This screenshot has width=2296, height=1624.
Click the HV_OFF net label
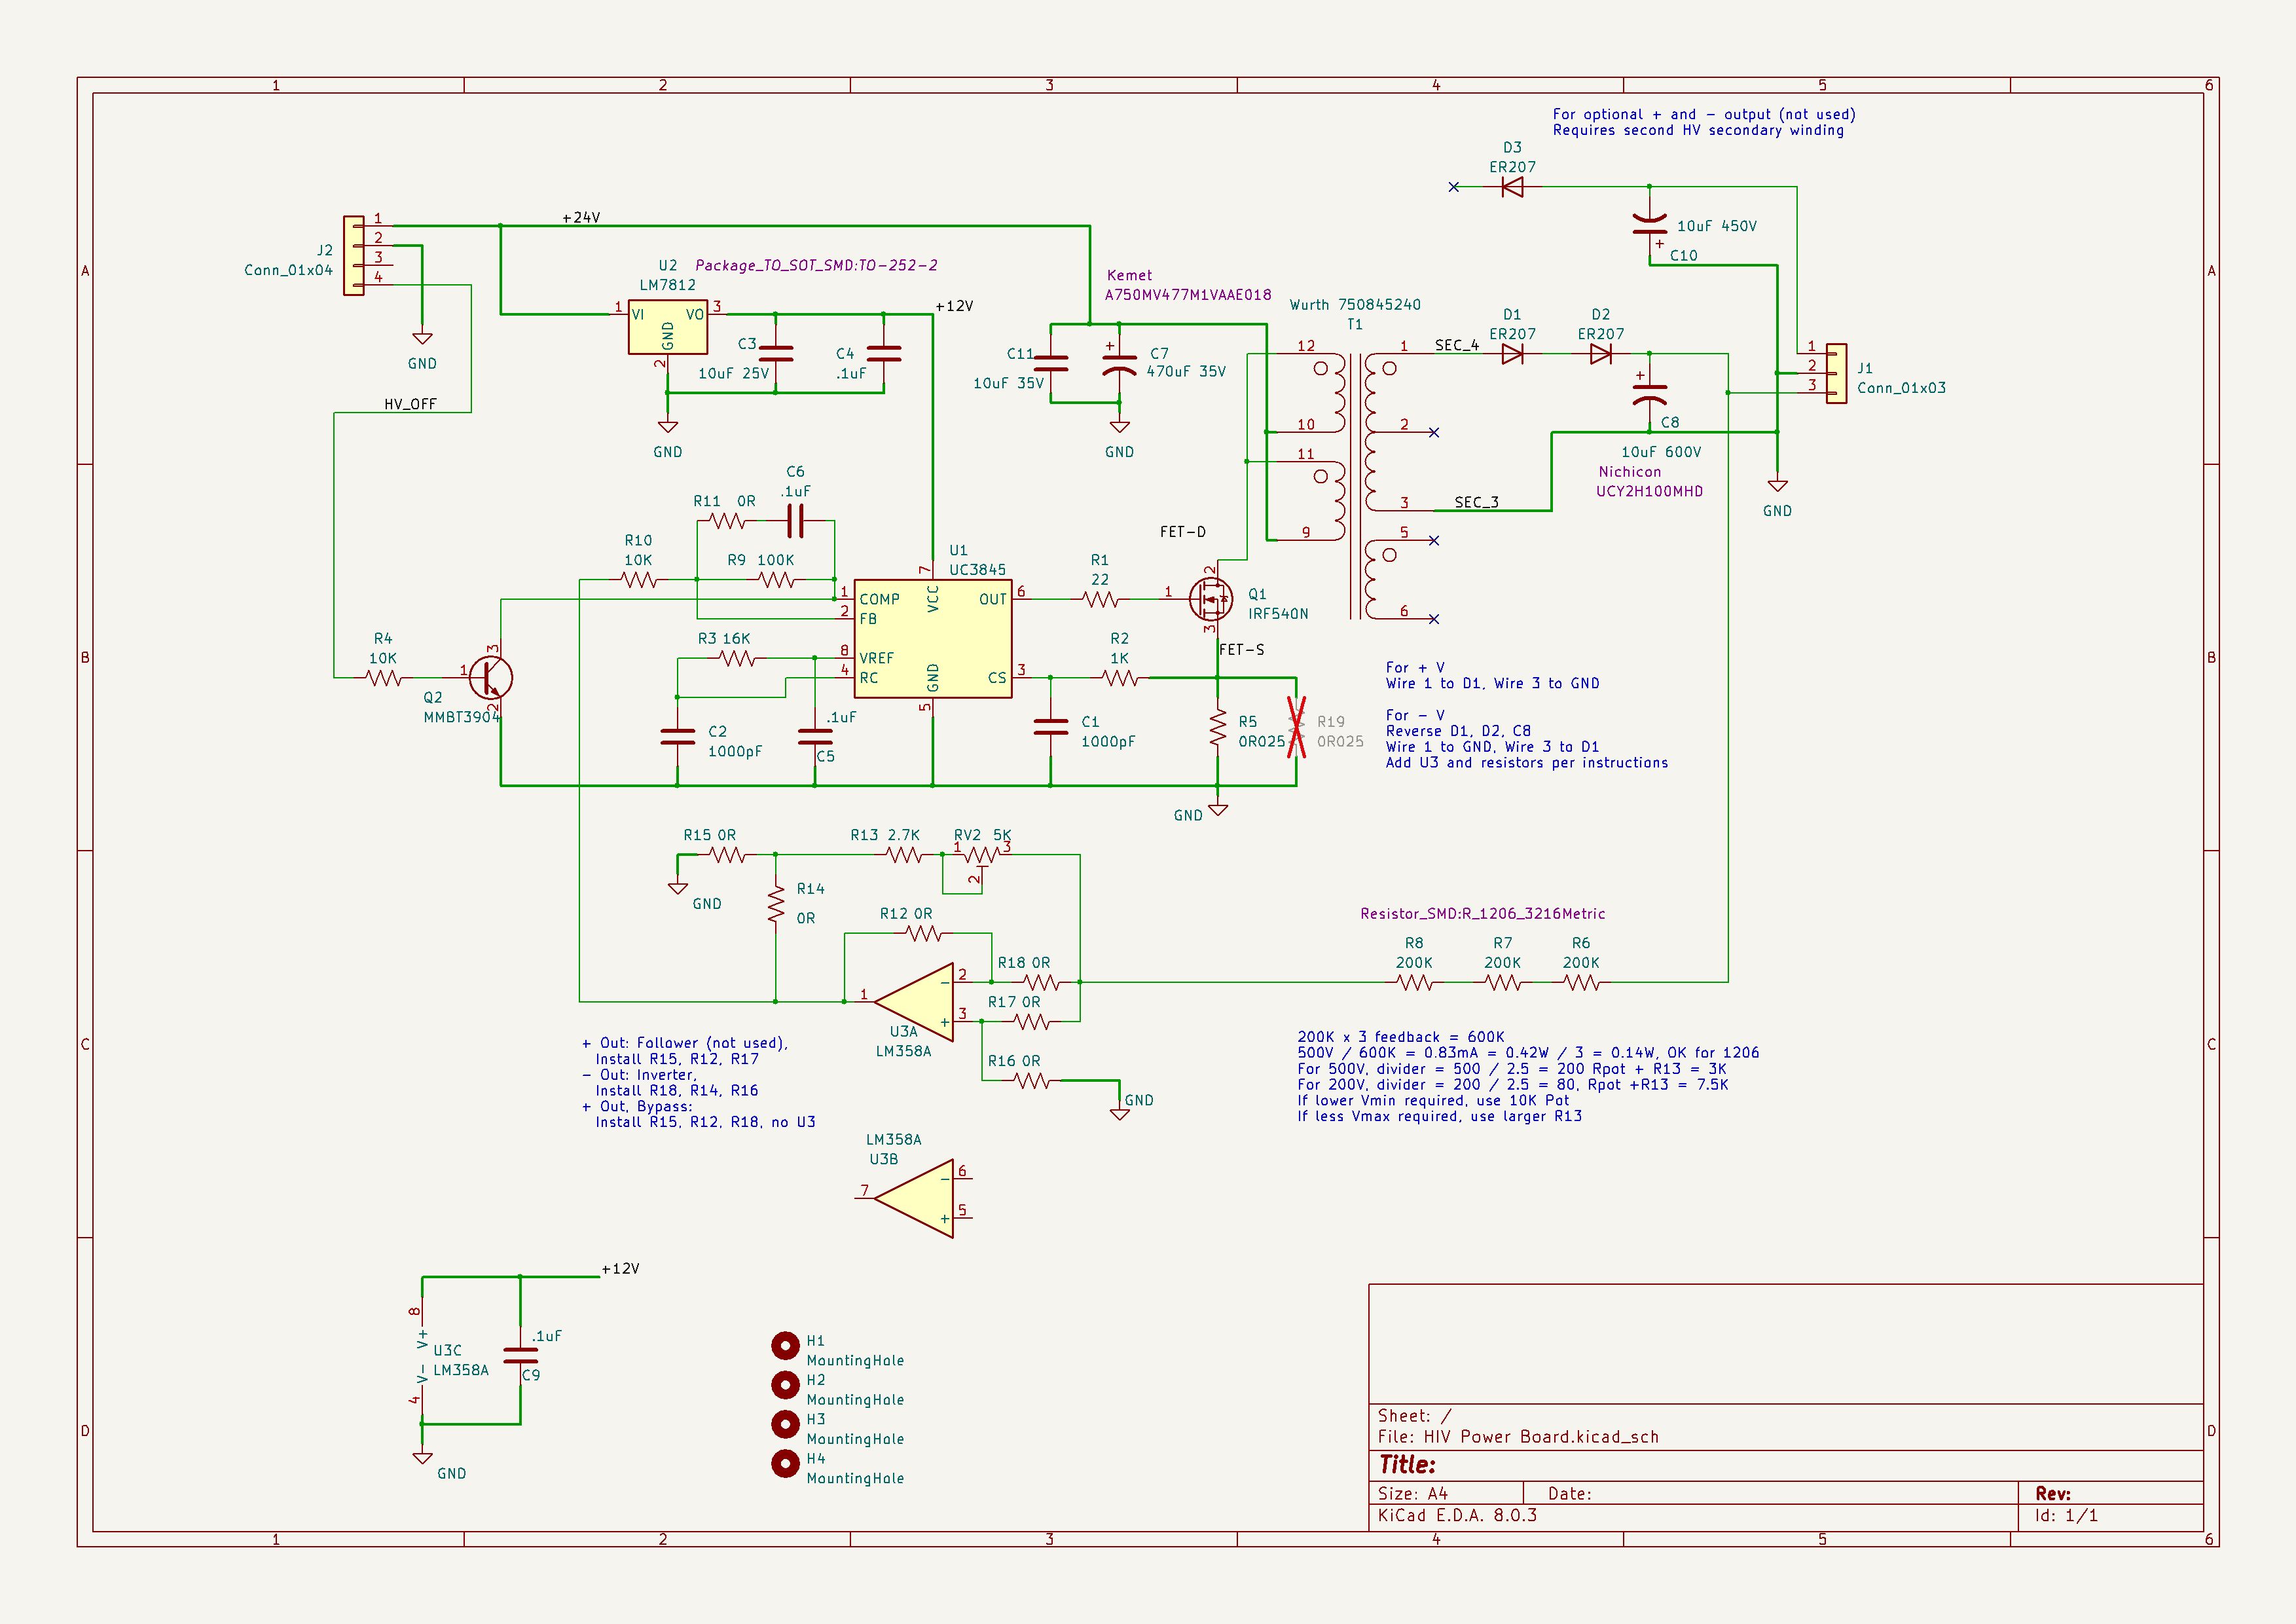click(x=410, y=404)
